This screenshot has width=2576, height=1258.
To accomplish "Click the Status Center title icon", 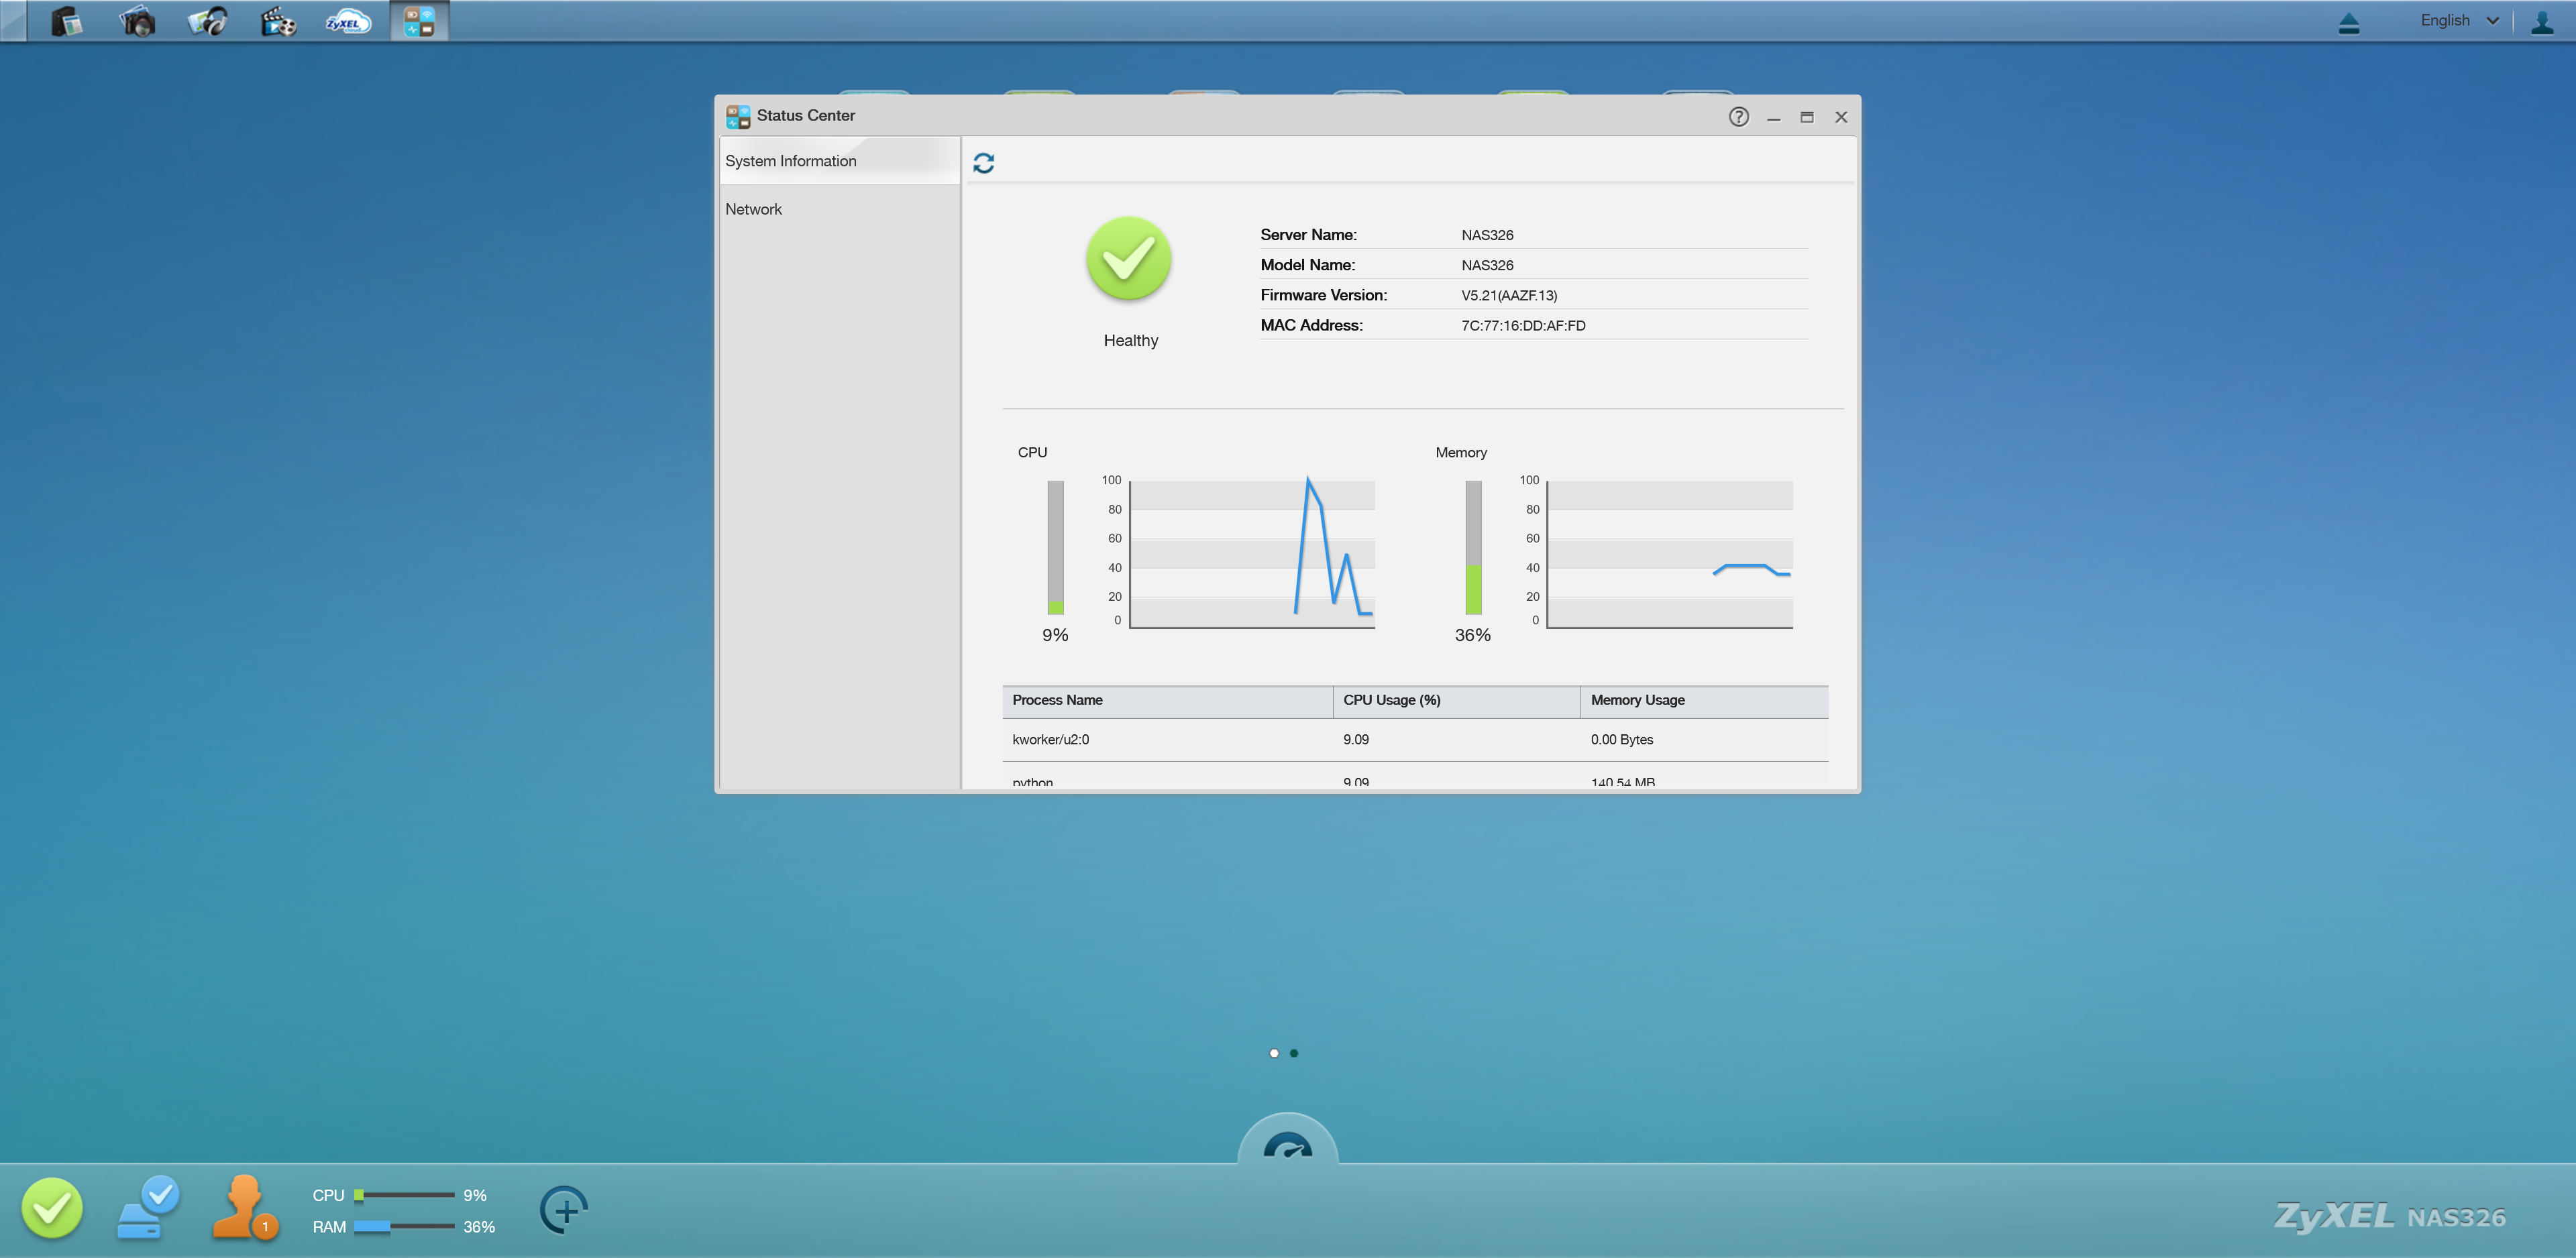I will [738, 117].
